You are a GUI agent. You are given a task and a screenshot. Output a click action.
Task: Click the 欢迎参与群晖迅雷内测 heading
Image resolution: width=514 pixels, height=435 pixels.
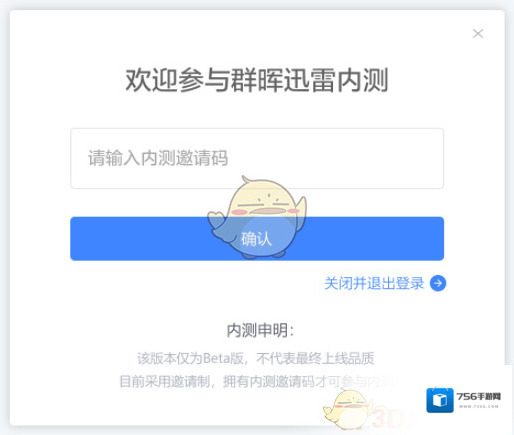coord(257,80)
